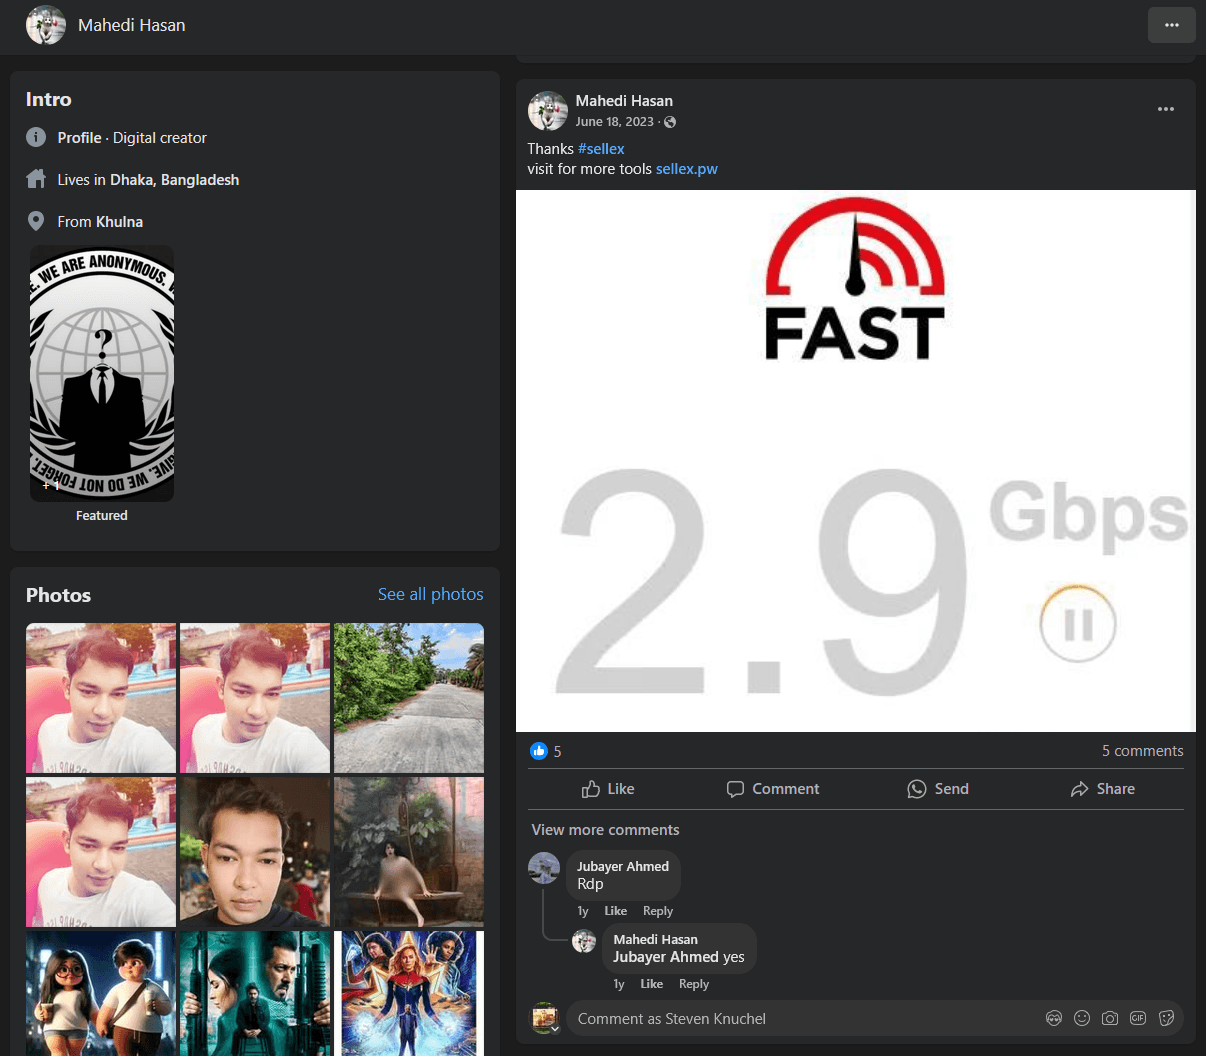Click the blue like reaction icon

point(539,751)
